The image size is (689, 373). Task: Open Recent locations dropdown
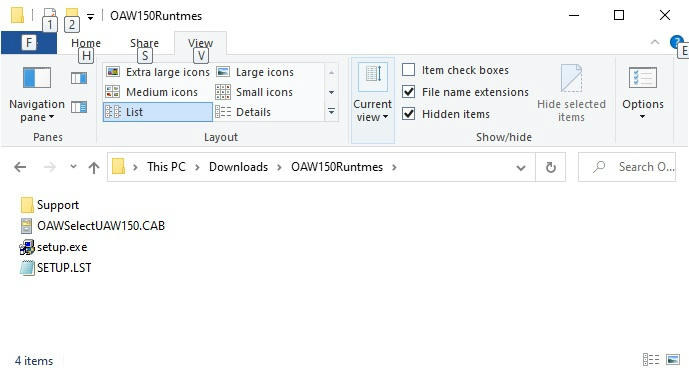tap(73, 167)
